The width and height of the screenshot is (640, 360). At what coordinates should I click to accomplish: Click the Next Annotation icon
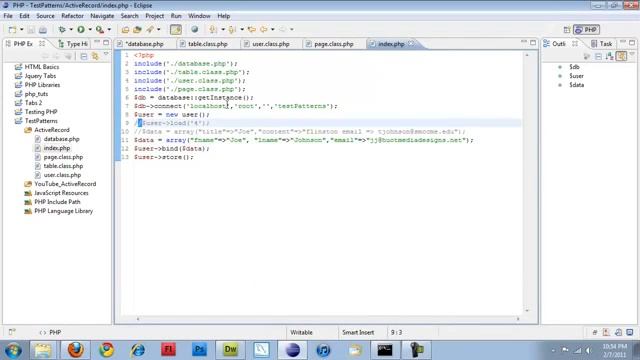[x=213, y=29]
